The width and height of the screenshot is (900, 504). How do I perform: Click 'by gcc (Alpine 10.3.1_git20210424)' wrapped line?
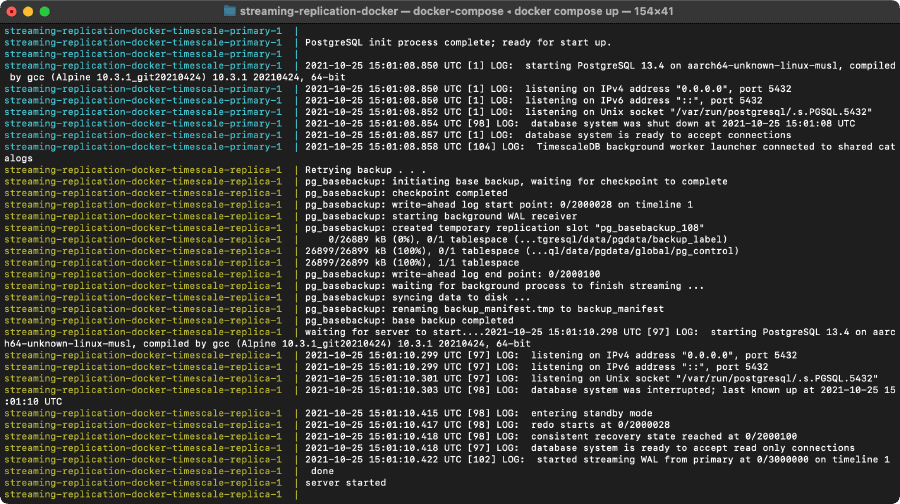pyautogui.click(x=177, y=77)
